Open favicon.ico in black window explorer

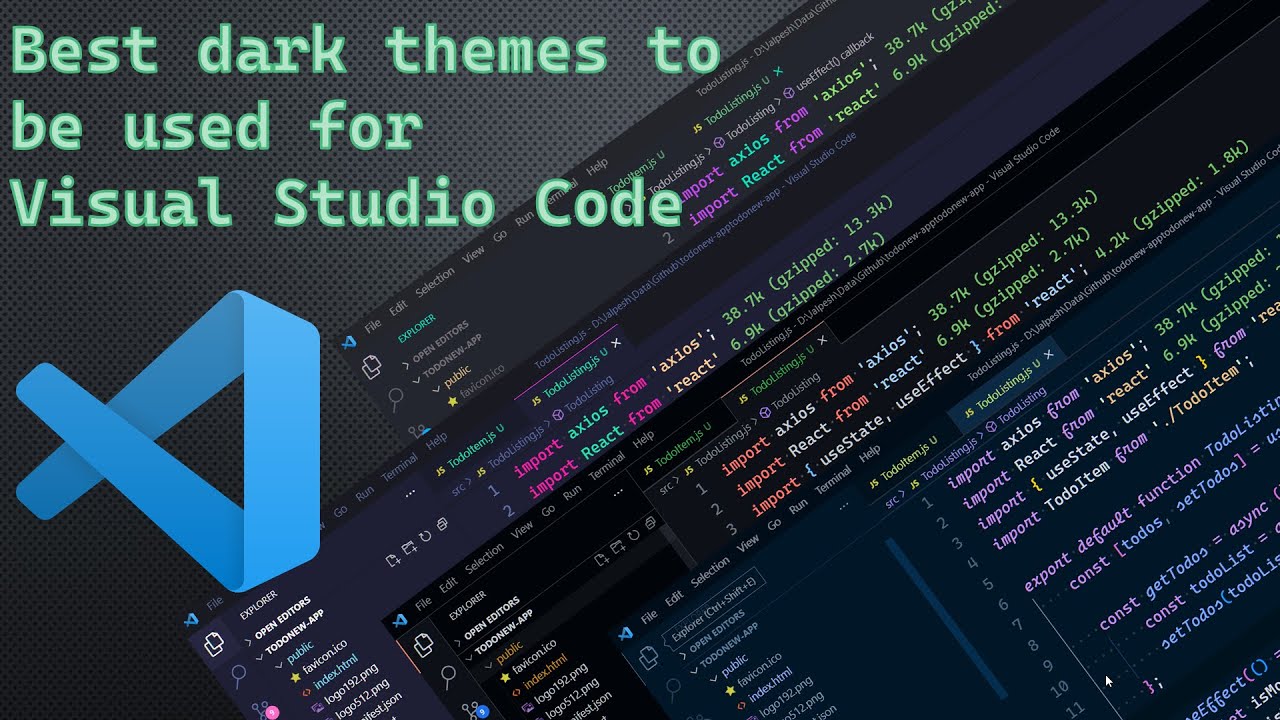coord(534,656)
